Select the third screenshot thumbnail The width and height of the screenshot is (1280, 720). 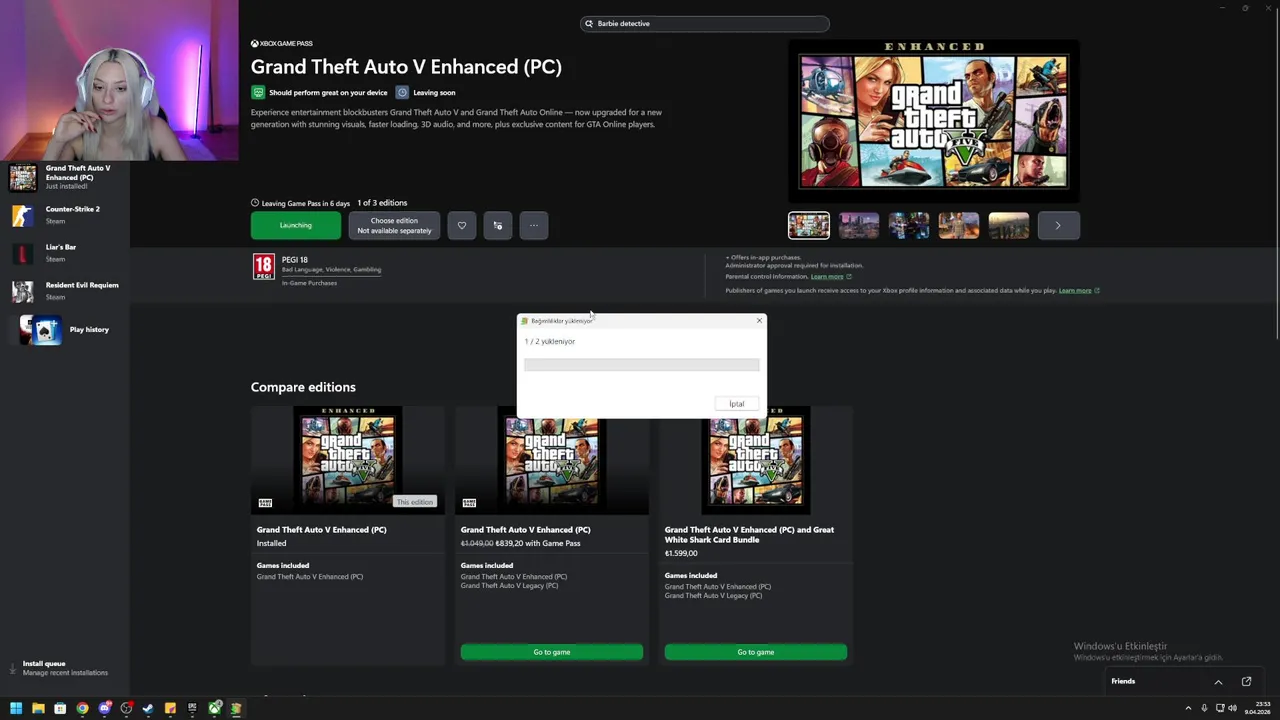[909, 225]
